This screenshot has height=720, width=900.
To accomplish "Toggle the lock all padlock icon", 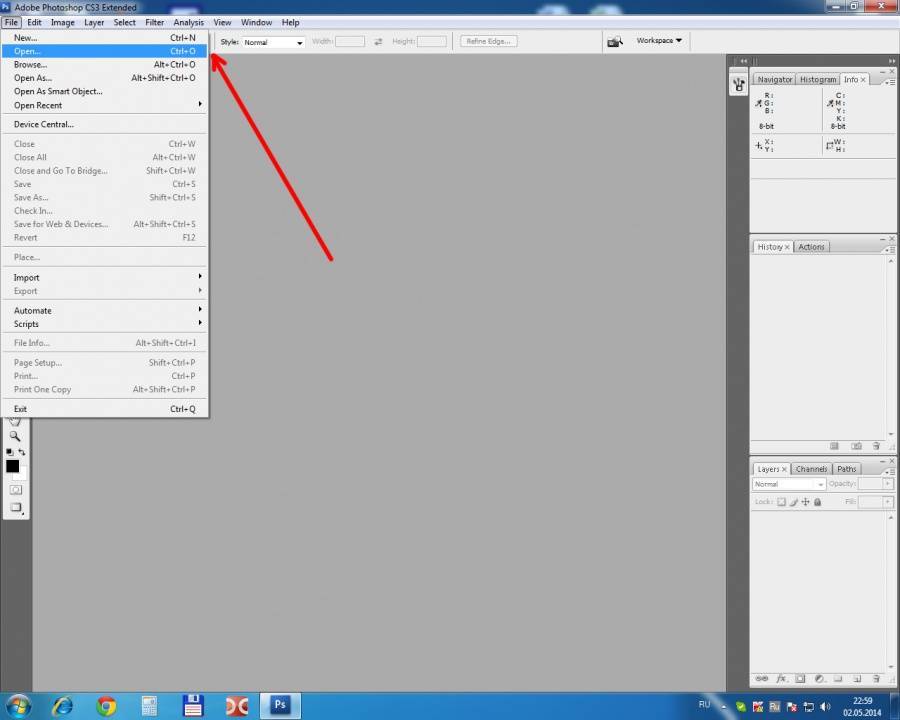I will (818, 502).
